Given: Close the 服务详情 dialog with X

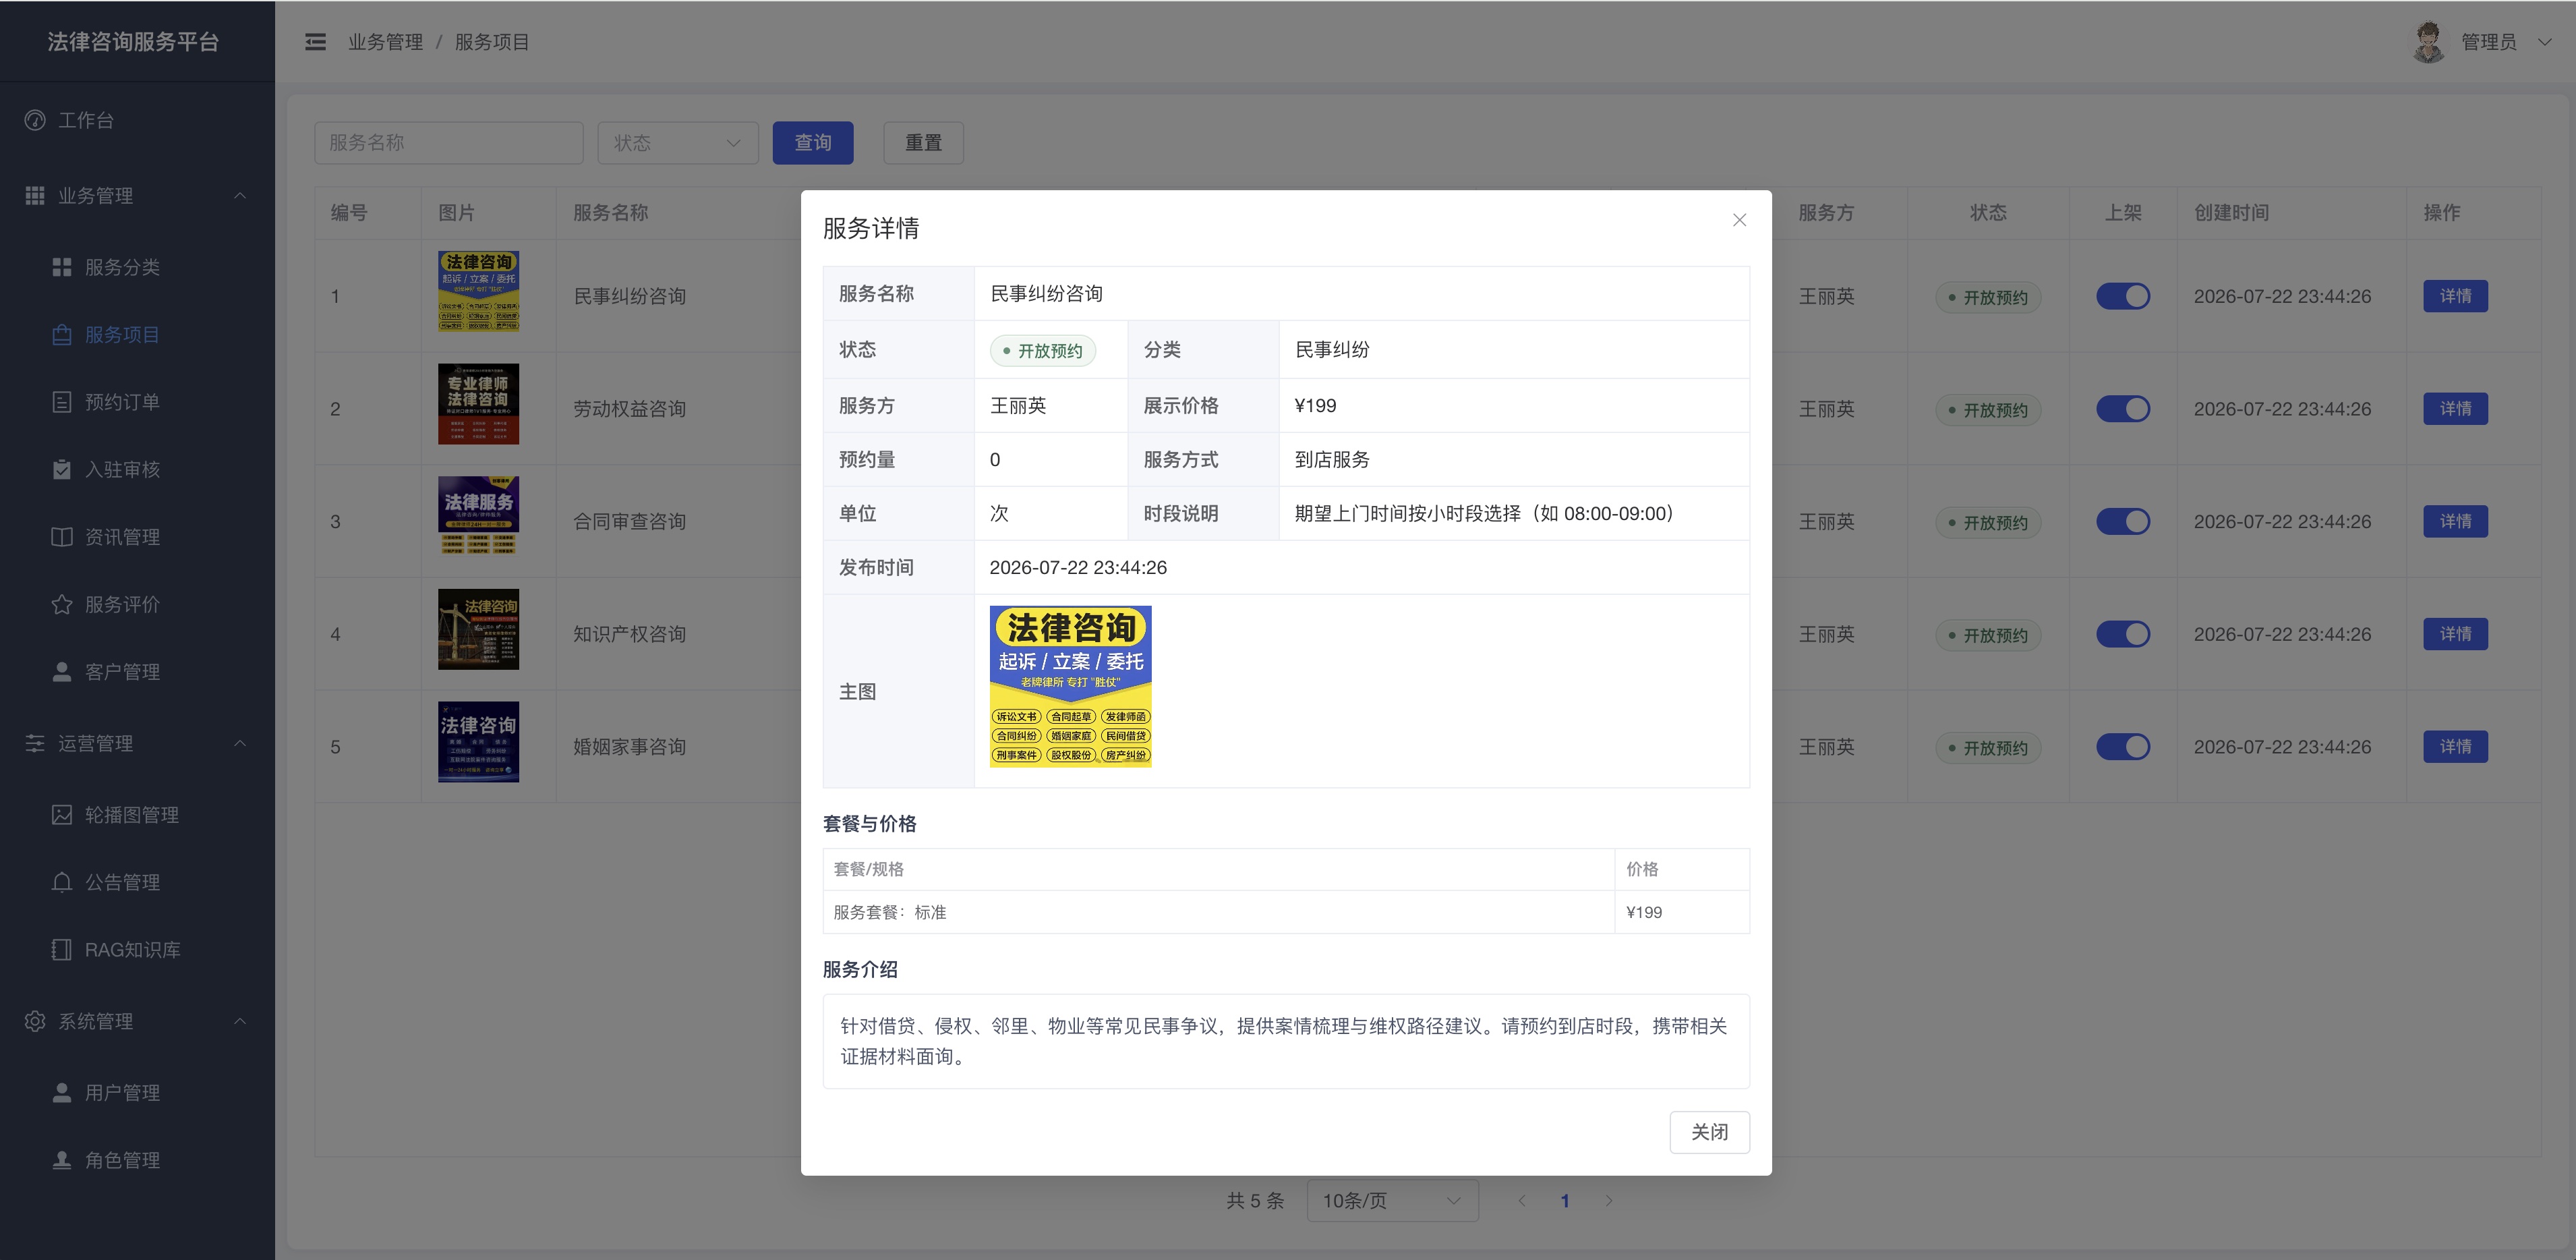Looking at the screenshot, I should [x=1739, y=220].
